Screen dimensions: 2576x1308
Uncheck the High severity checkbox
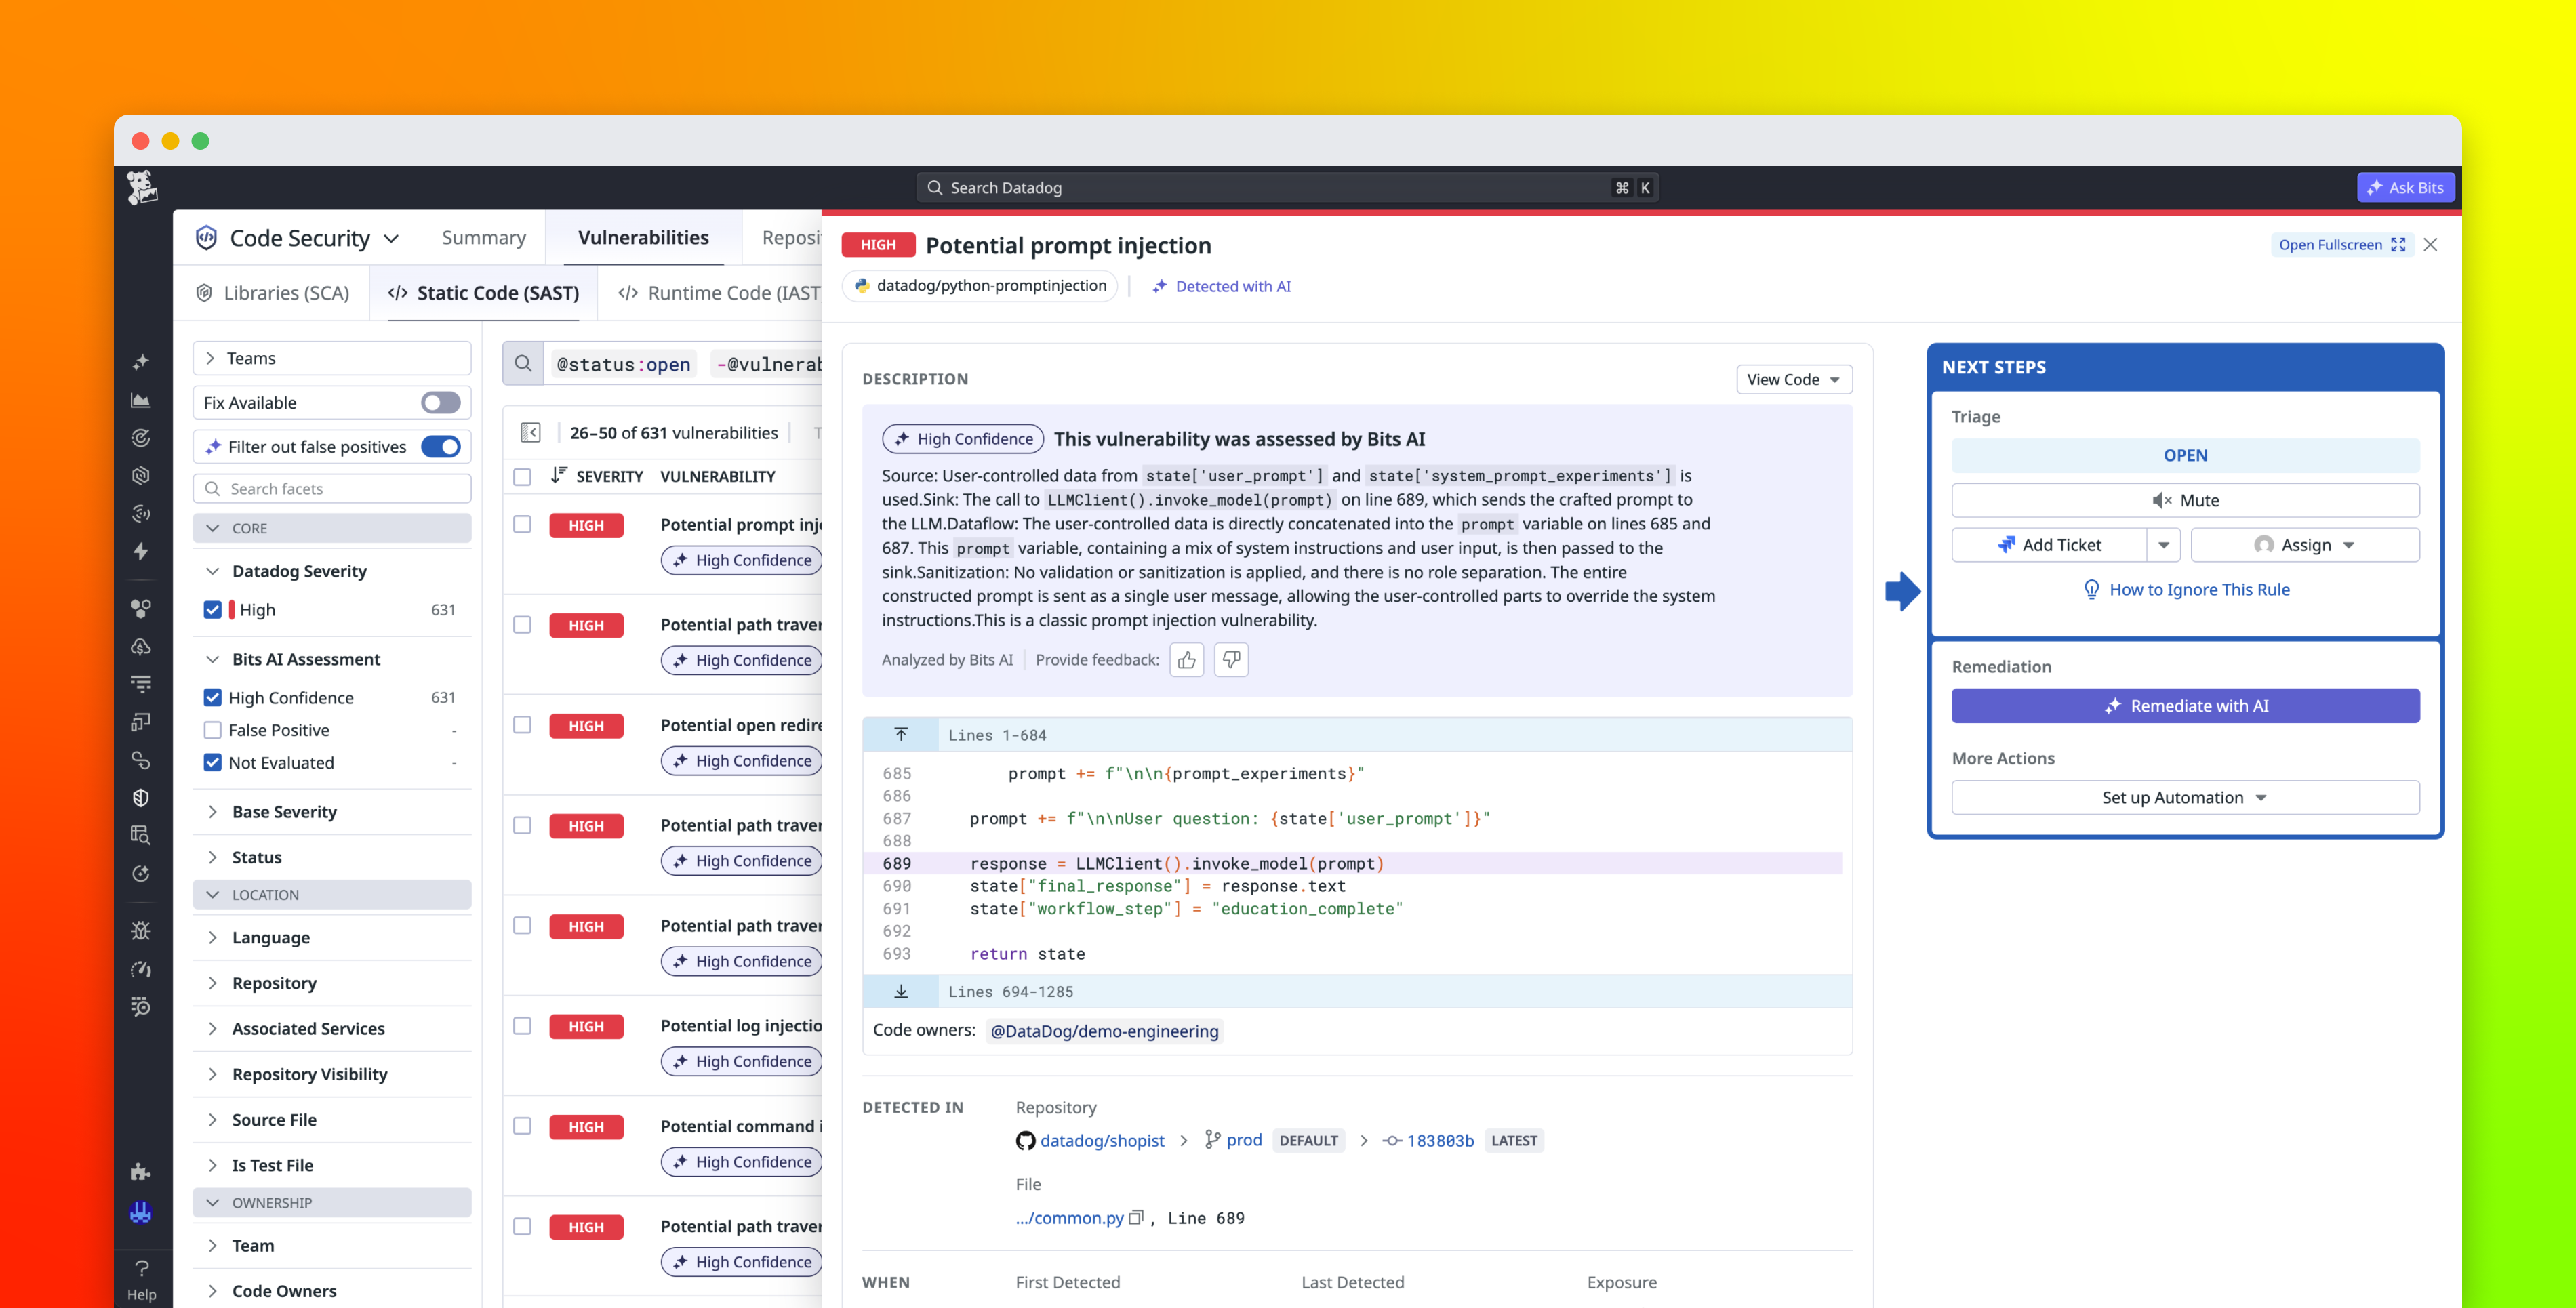point(212,609)
